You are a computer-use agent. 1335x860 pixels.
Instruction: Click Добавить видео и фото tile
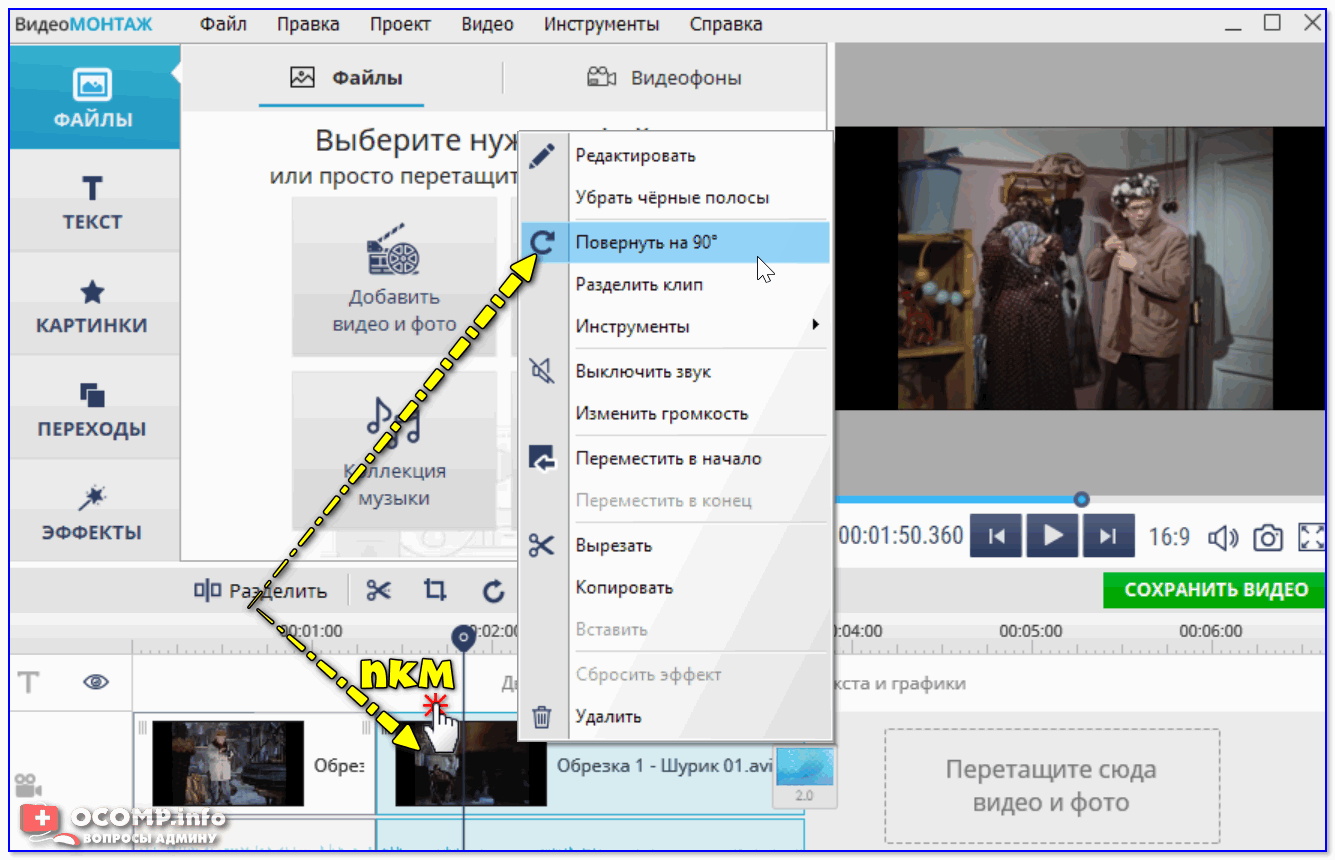[394, 277]
